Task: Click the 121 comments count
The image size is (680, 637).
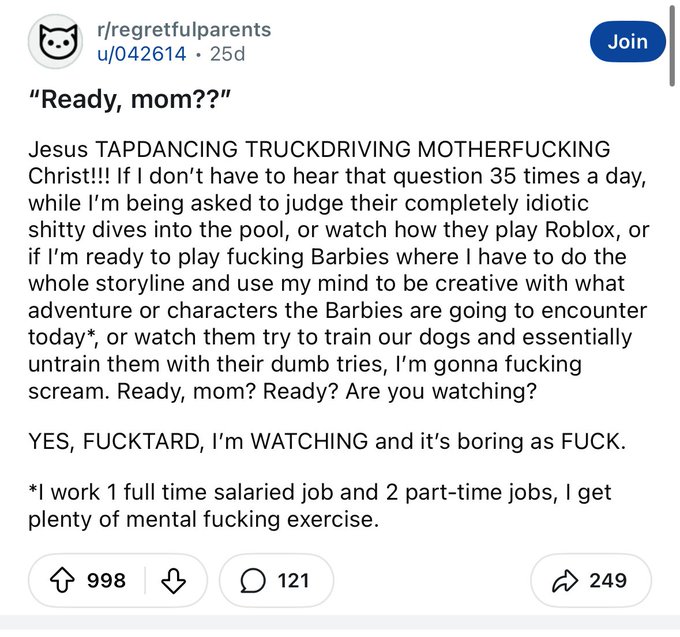Action: pos(293,580)
